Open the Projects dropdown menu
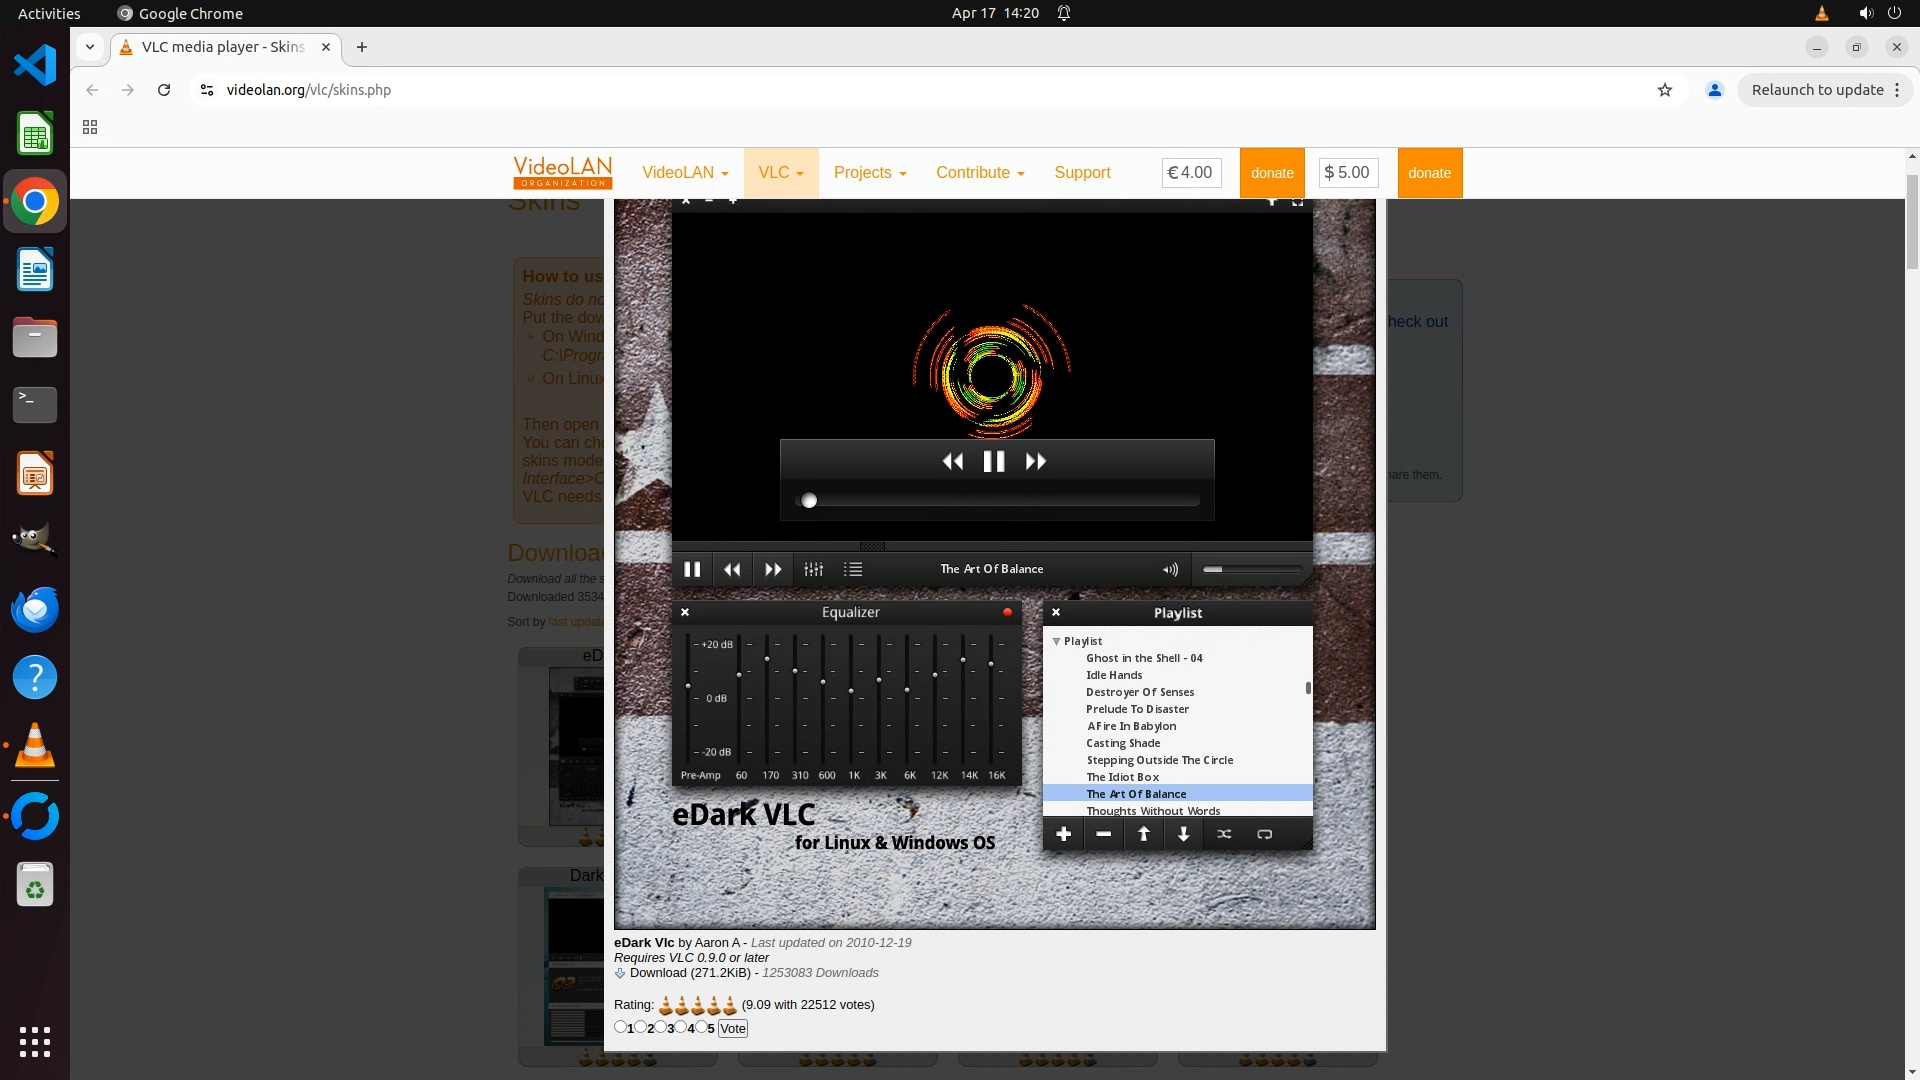 tap(869, 173)
